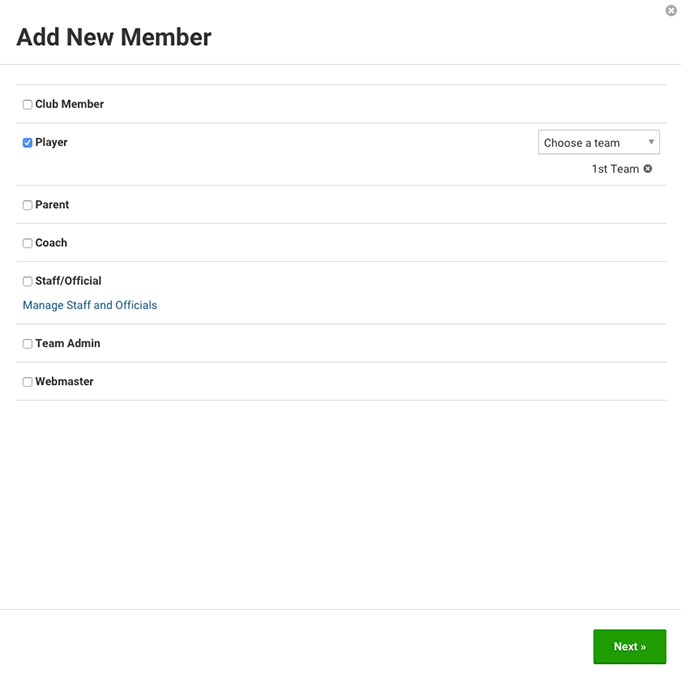Image resolution: width=691 pixels, height=678 pixels.
Task: Select the Staff/Official checkbox
Action: click(x=27, y=281)
